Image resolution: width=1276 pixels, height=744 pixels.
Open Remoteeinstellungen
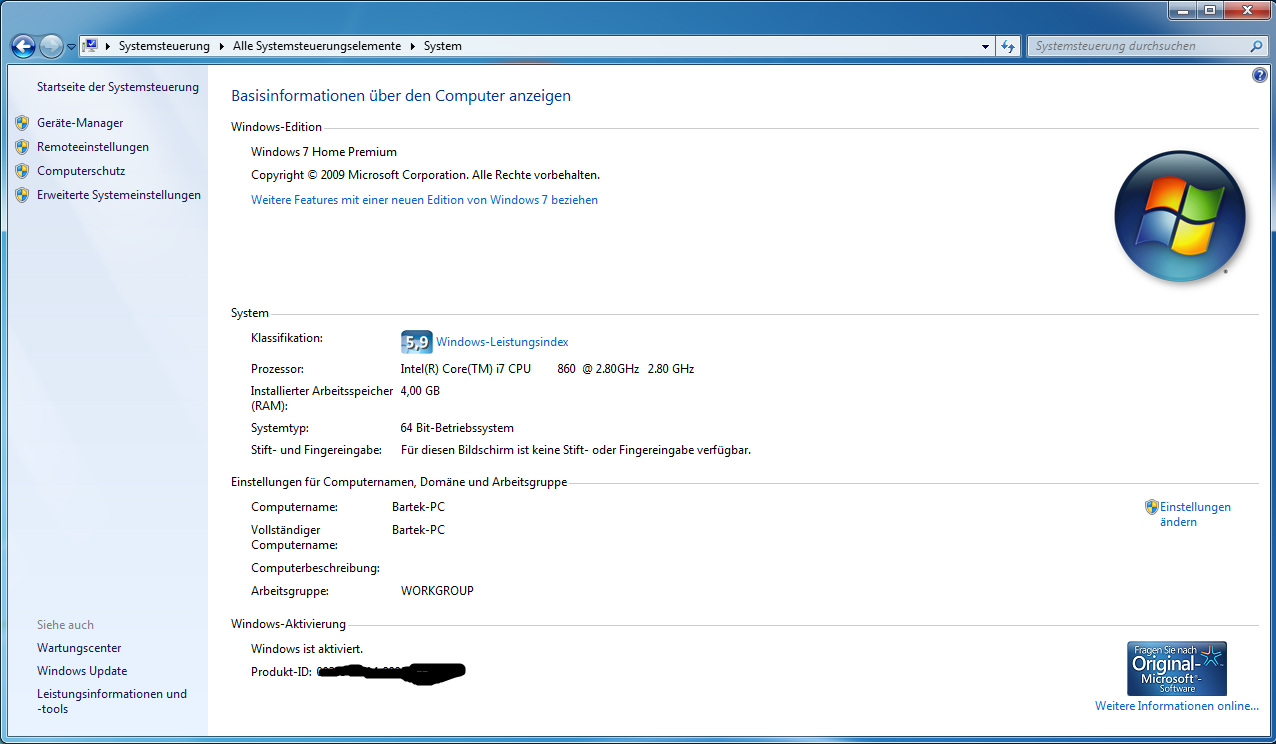tap(93, 147)
